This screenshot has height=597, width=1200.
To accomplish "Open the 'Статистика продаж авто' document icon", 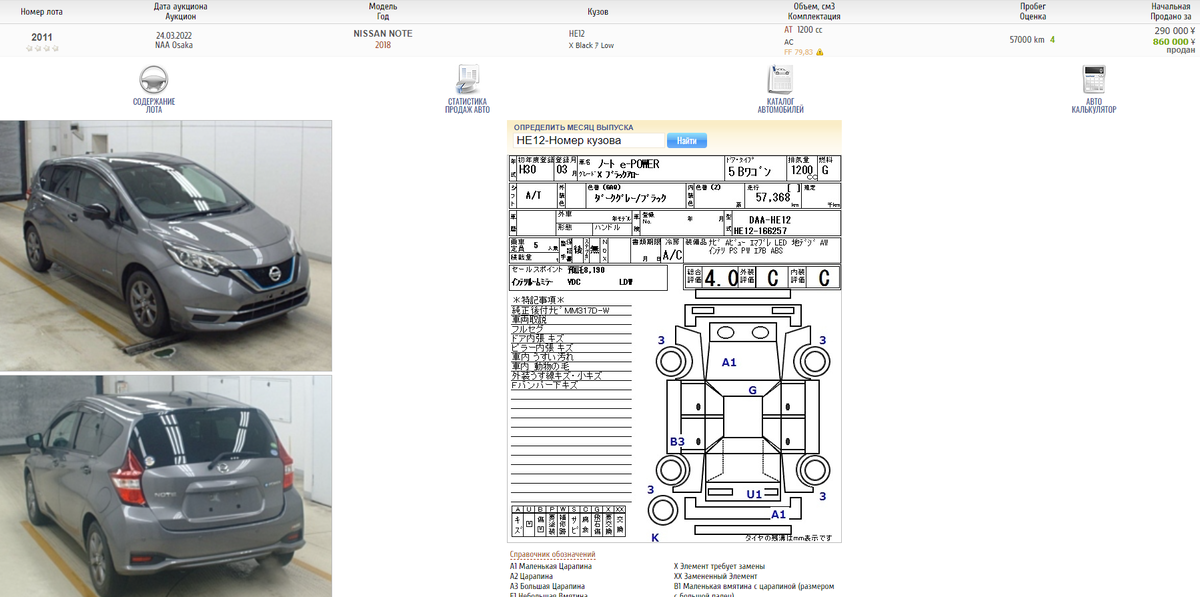I will pos(467,80).
